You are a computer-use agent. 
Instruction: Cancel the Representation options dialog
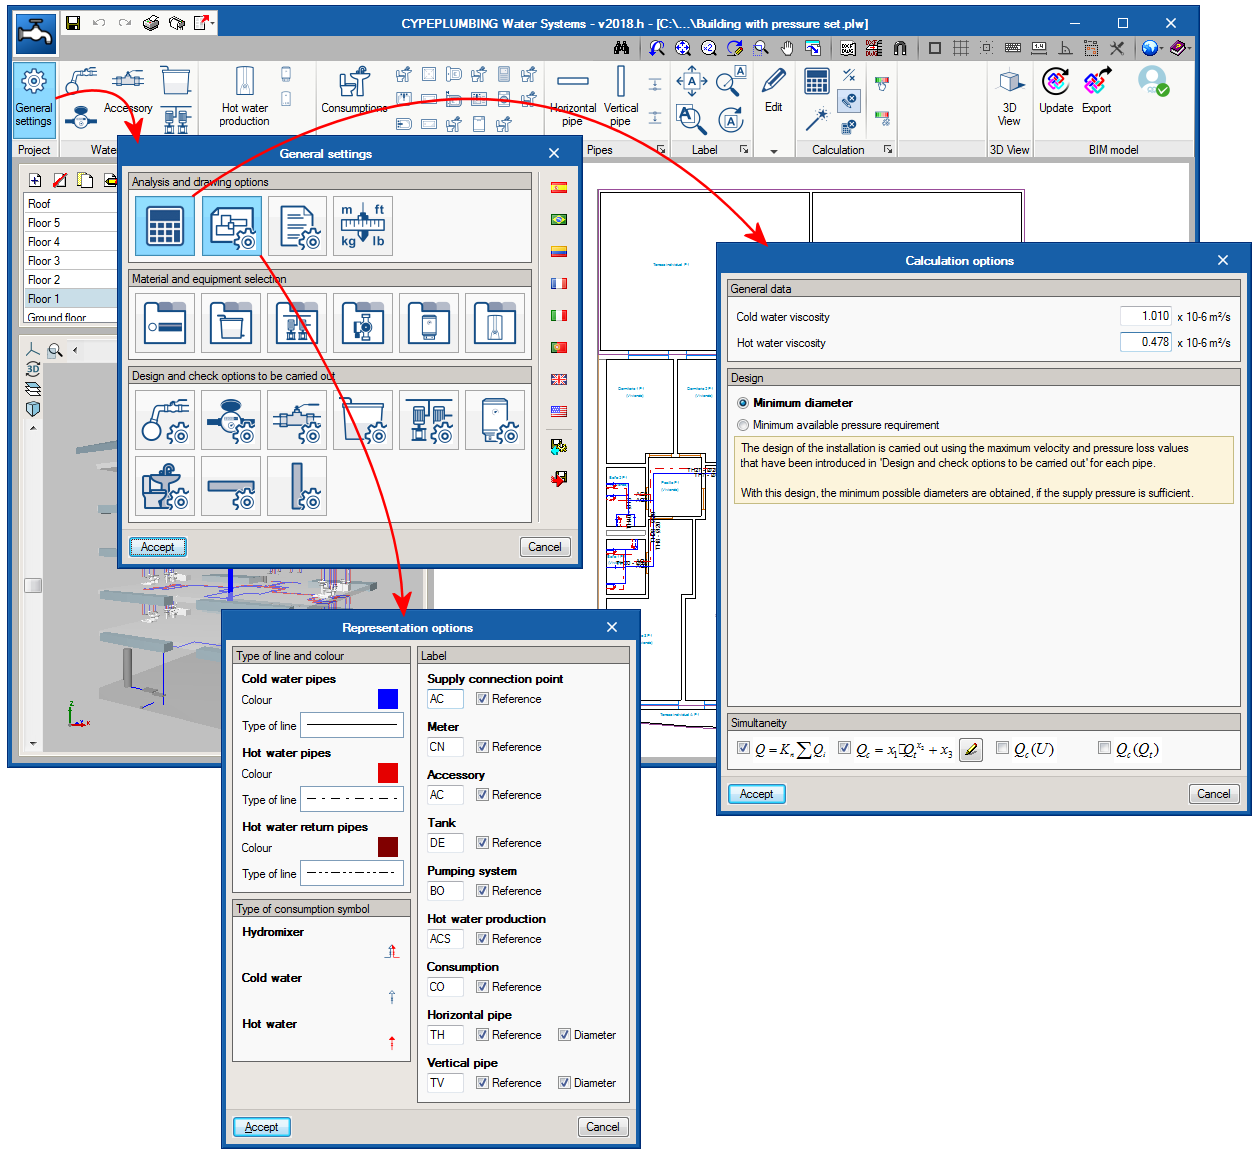603,1127
